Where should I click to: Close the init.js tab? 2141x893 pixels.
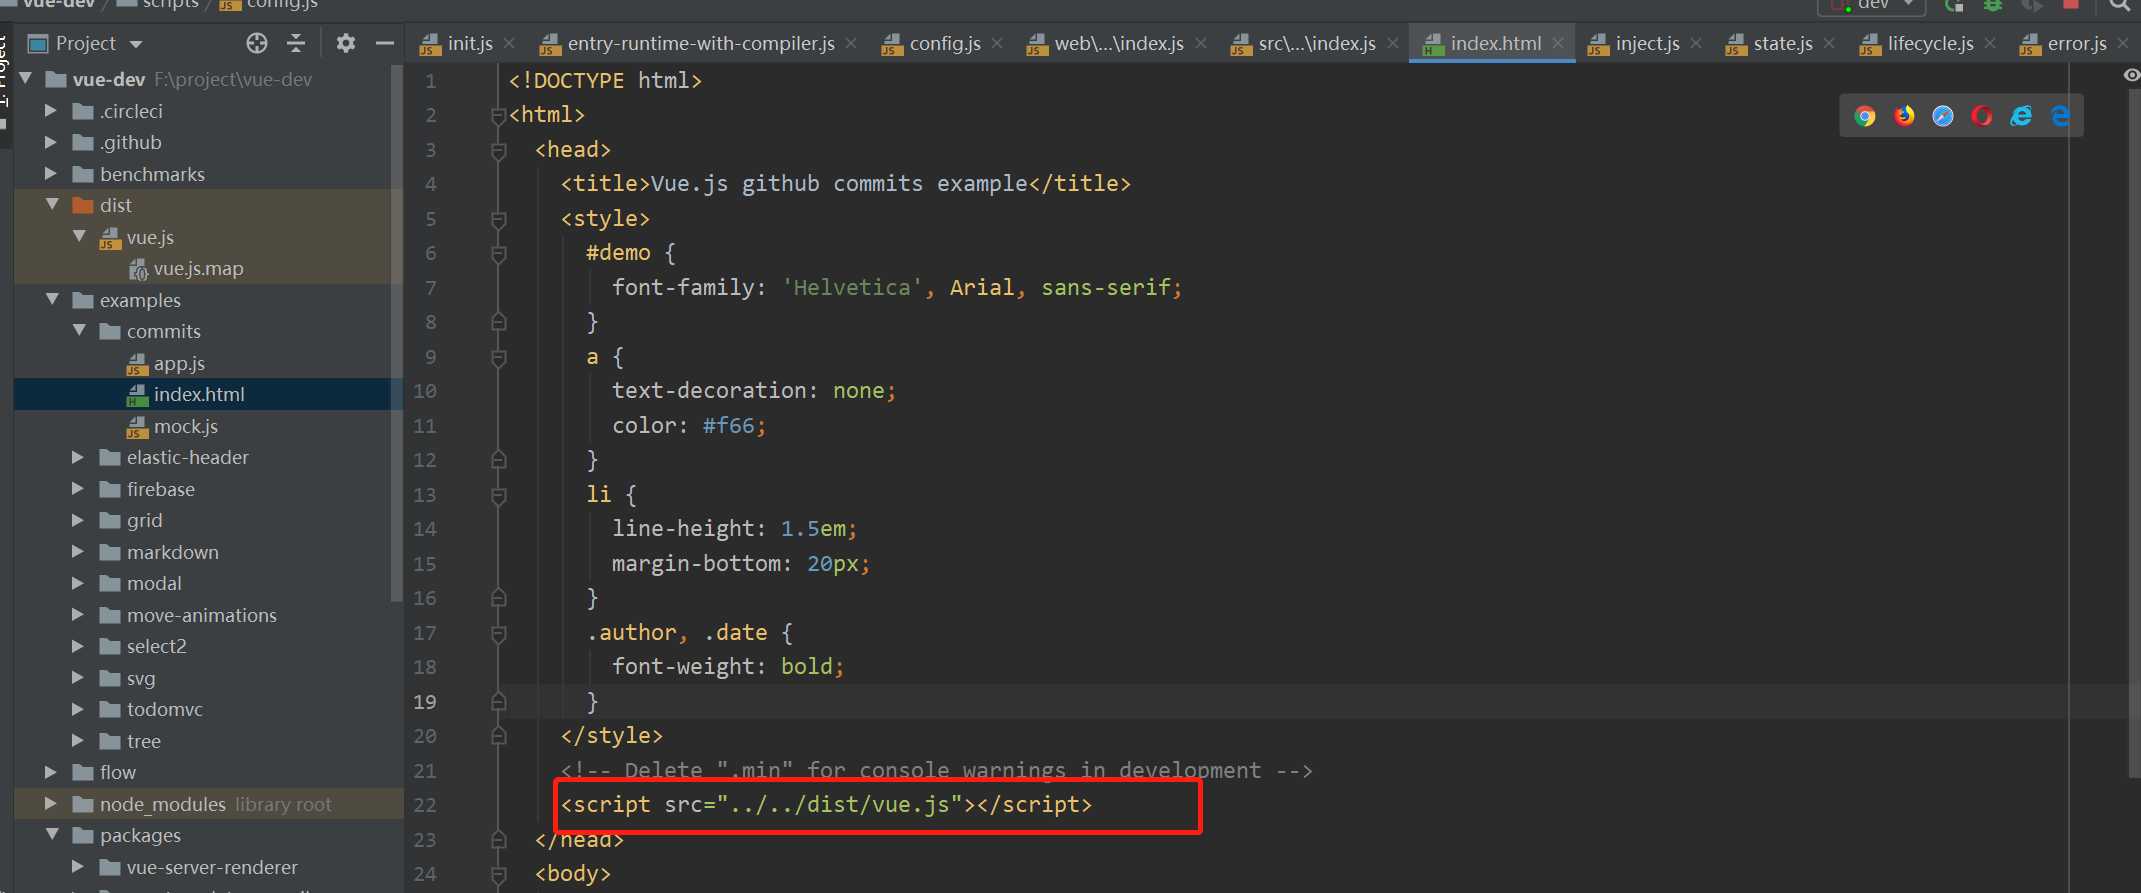pyautogui.click(x=509, y=43)
